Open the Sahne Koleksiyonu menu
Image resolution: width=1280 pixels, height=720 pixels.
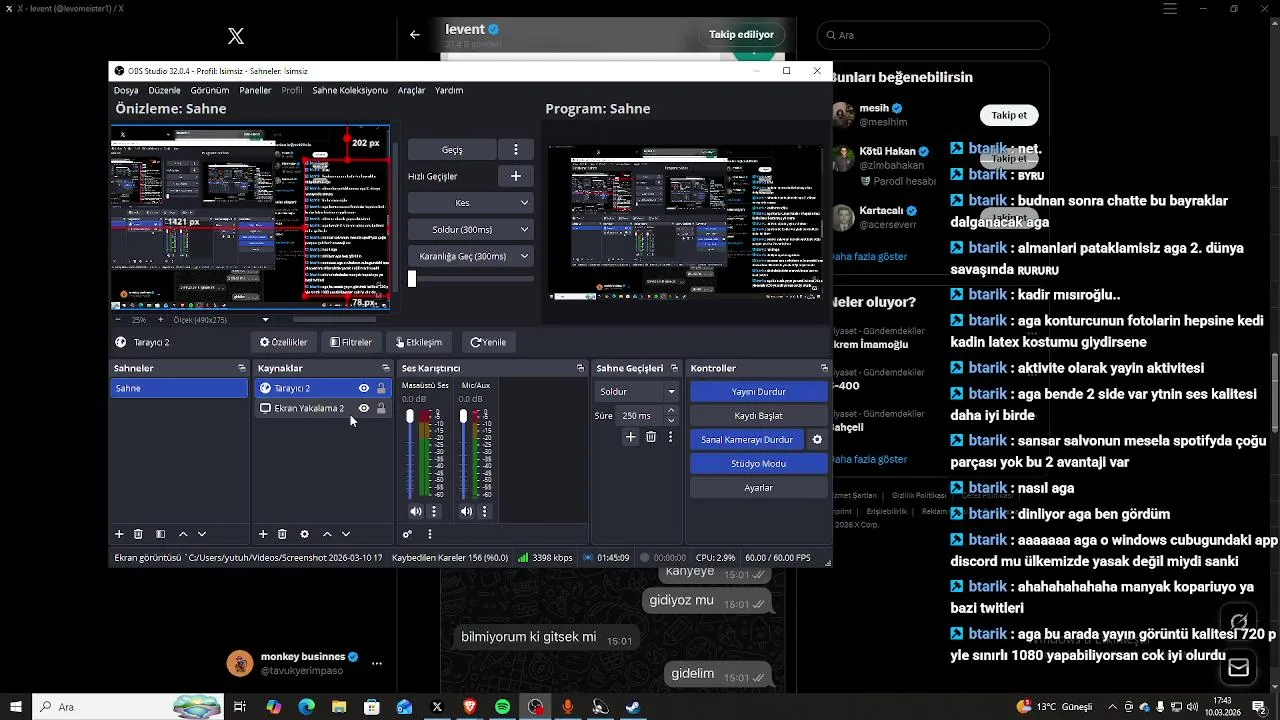[x=350, y=90]
